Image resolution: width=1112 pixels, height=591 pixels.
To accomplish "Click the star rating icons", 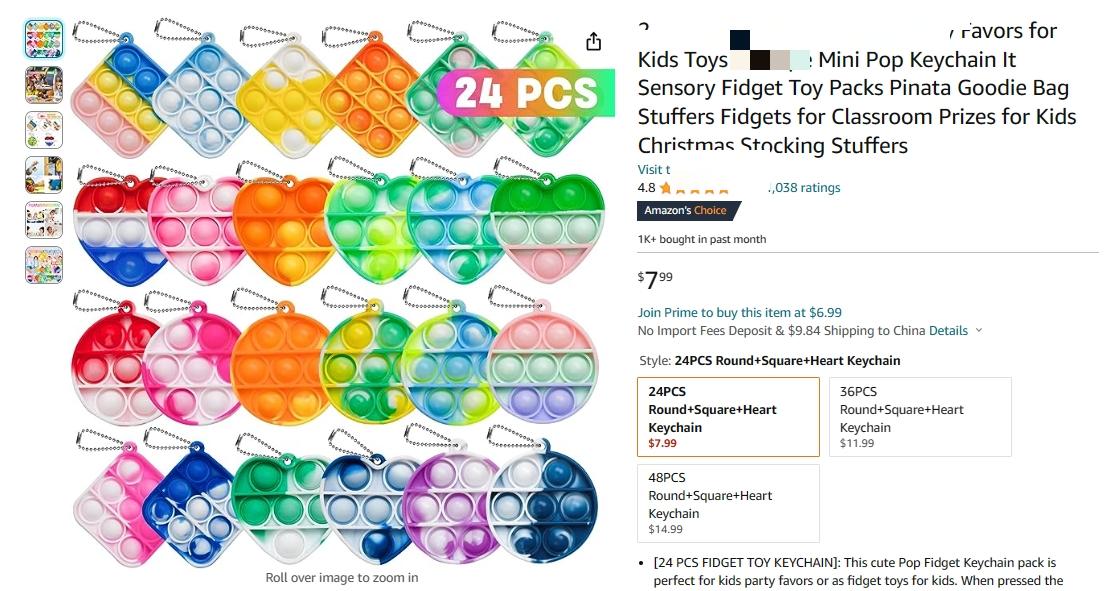I will click(694, 189).
